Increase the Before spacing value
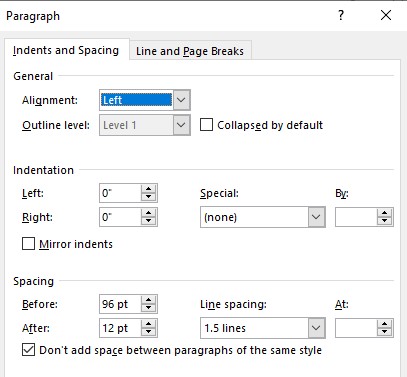This screenshot has width=407, height=377. (x=149, y=300)
